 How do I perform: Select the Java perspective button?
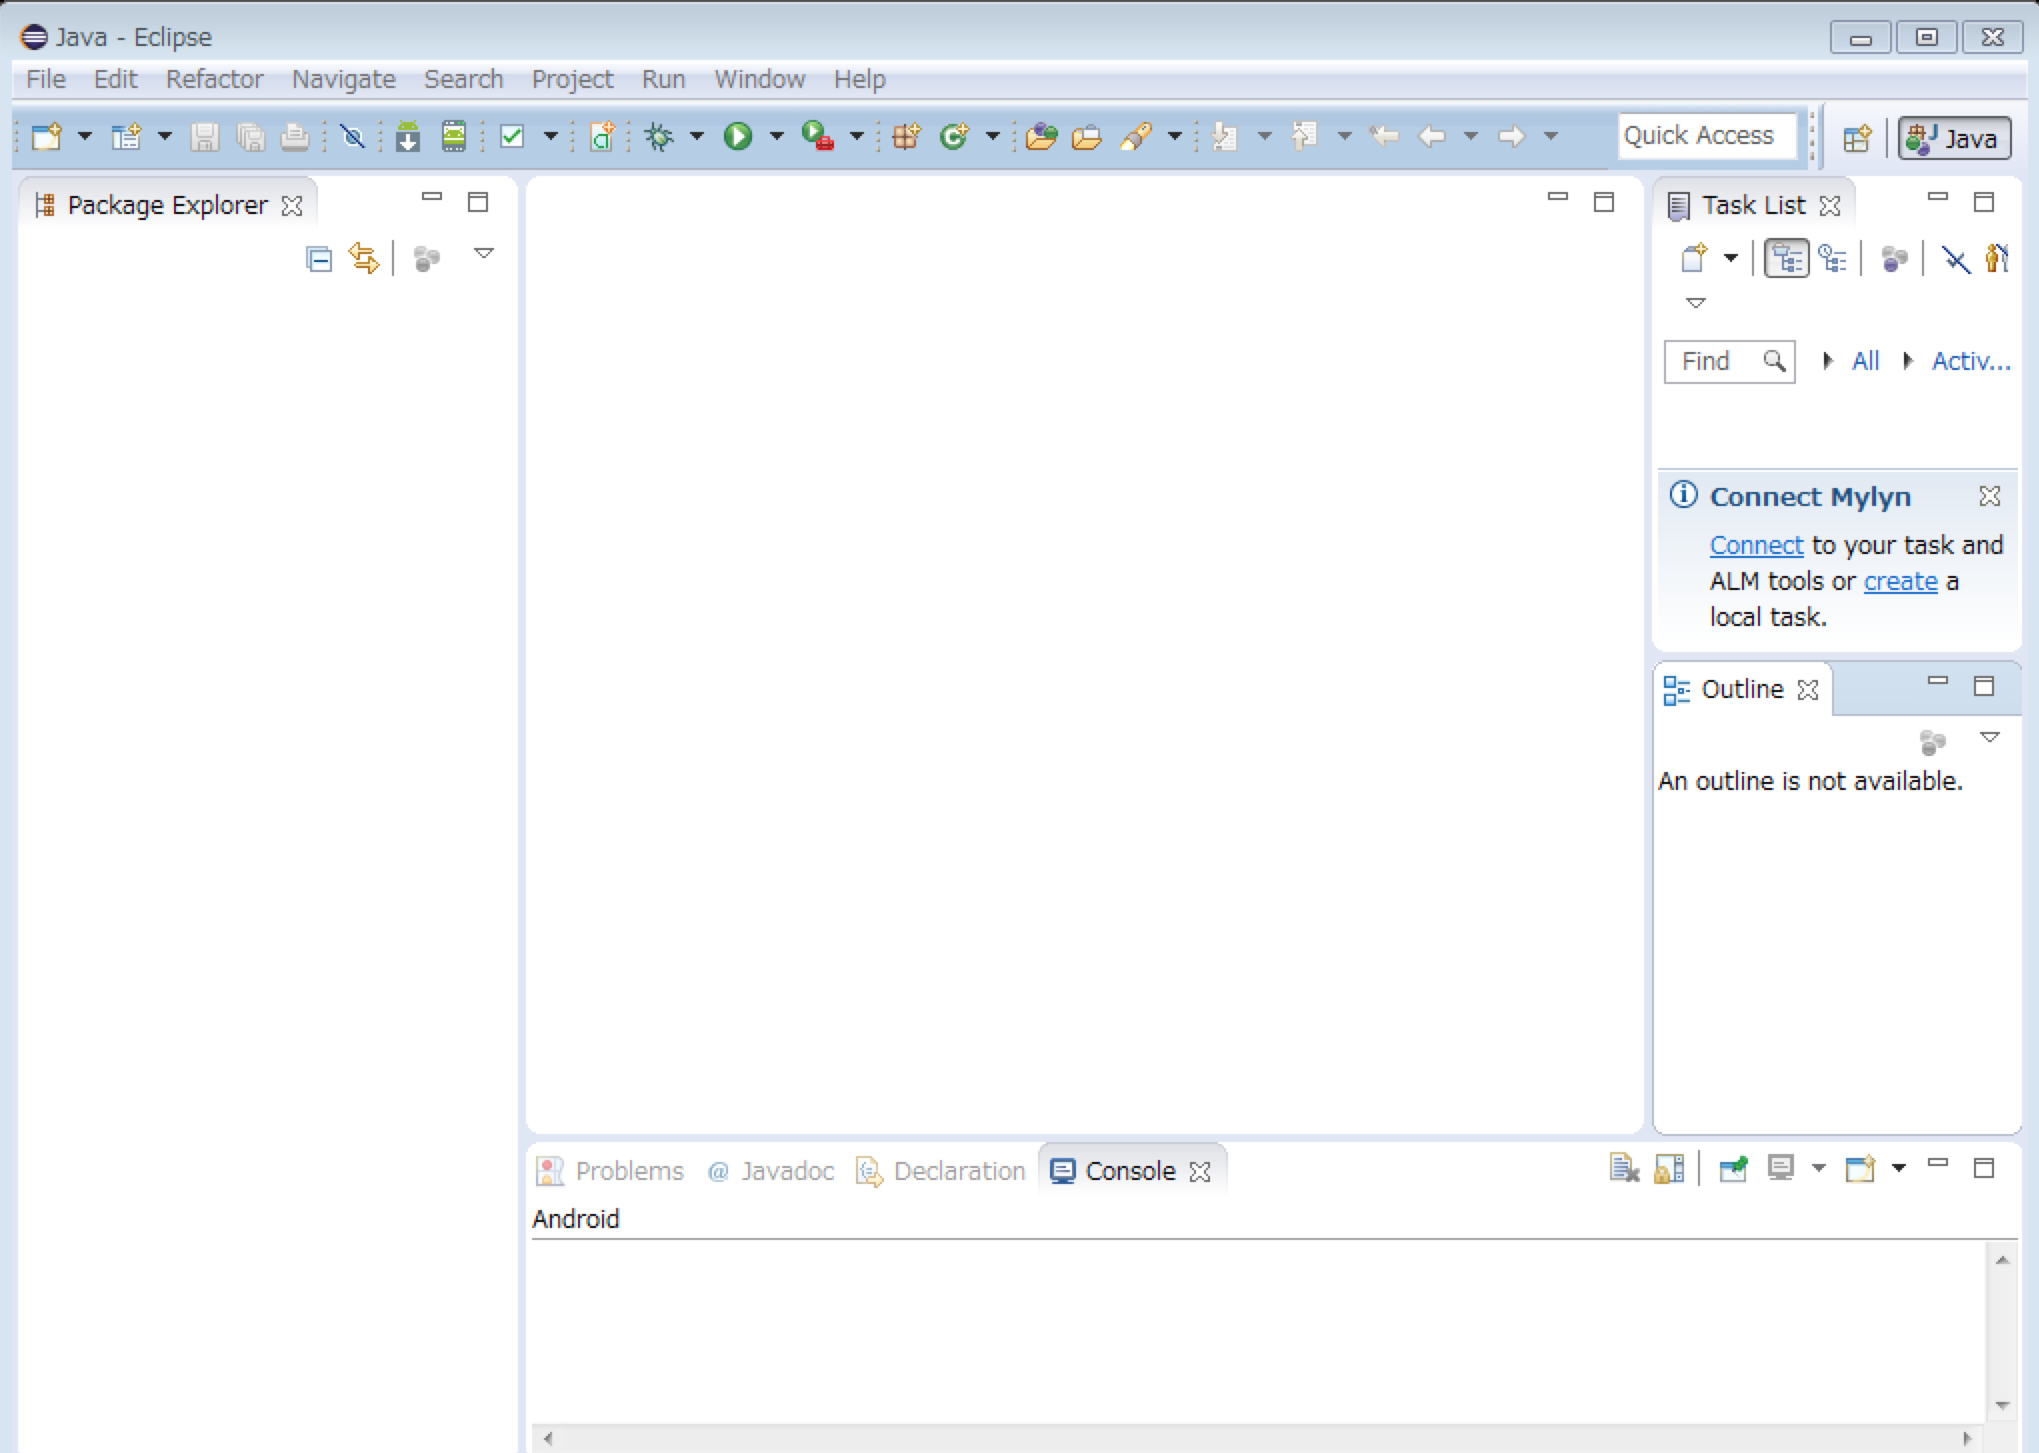point(1954,138)
